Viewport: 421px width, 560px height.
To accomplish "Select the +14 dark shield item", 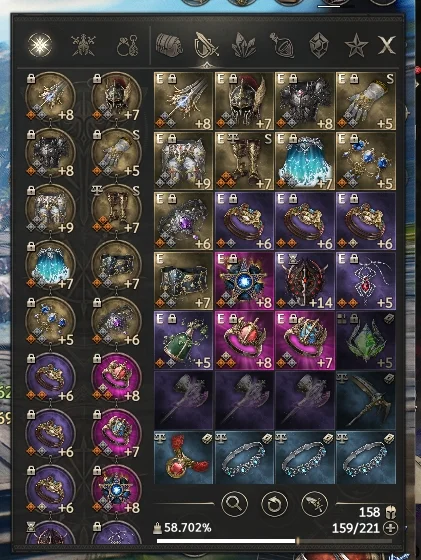I will click(x=305, y=281).
